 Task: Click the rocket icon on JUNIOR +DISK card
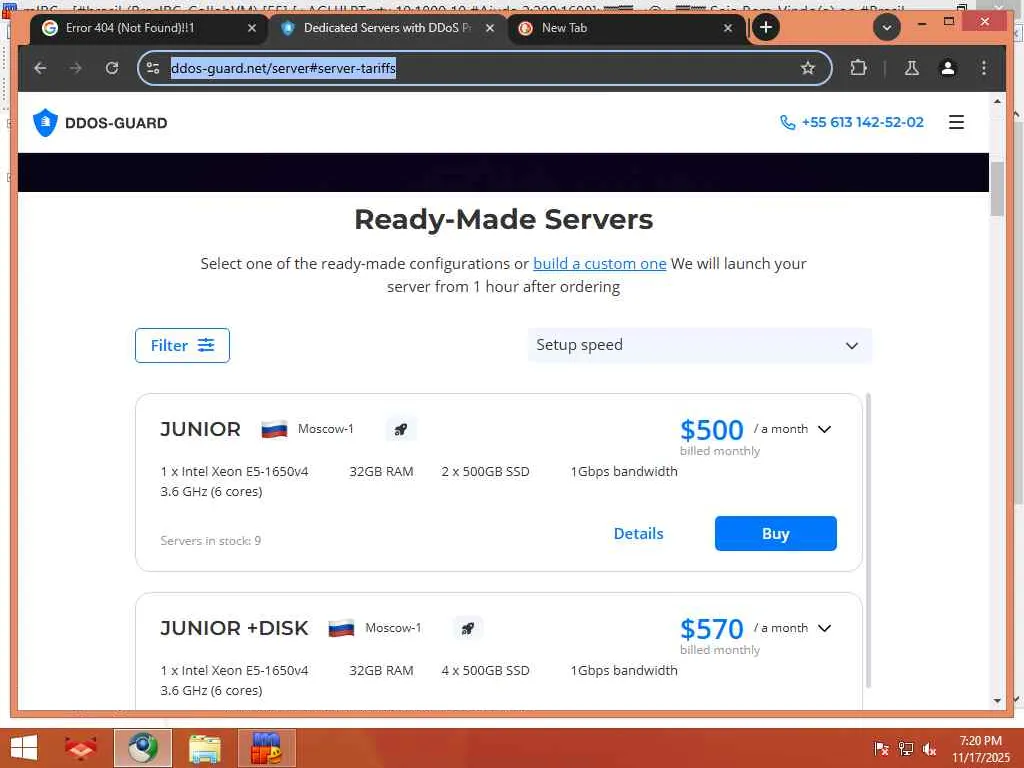coord(468,628)
